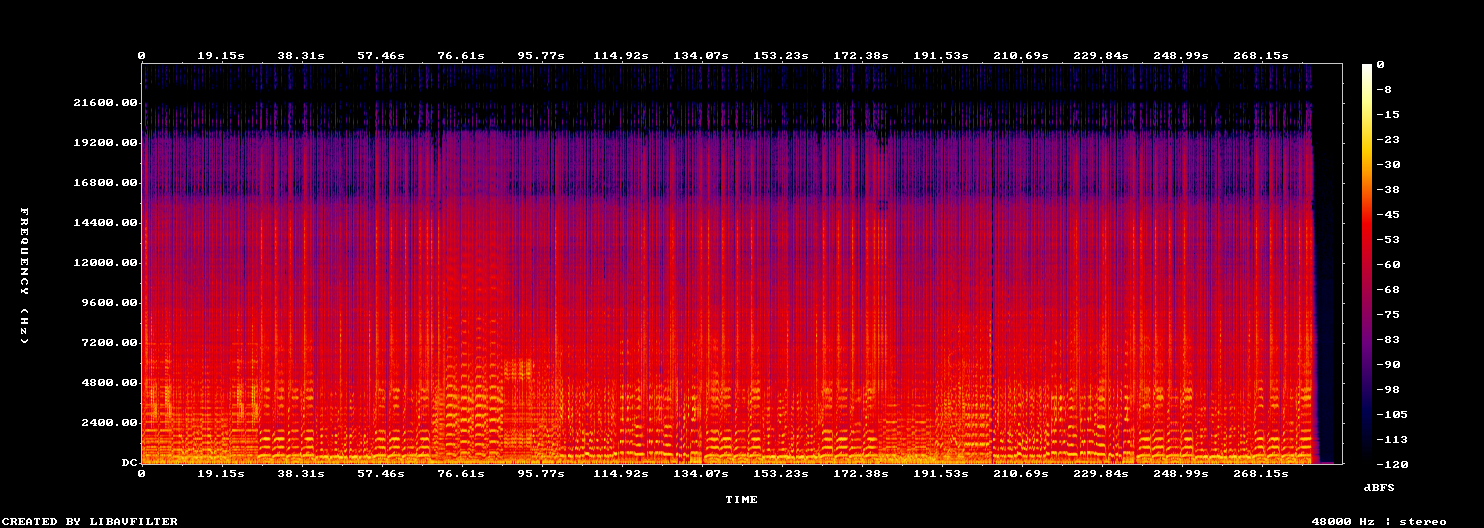Click the CREATED BY LIBAVFILTER text
The width and height of the screenshot is (1484, 528).
tap(90, 521)
